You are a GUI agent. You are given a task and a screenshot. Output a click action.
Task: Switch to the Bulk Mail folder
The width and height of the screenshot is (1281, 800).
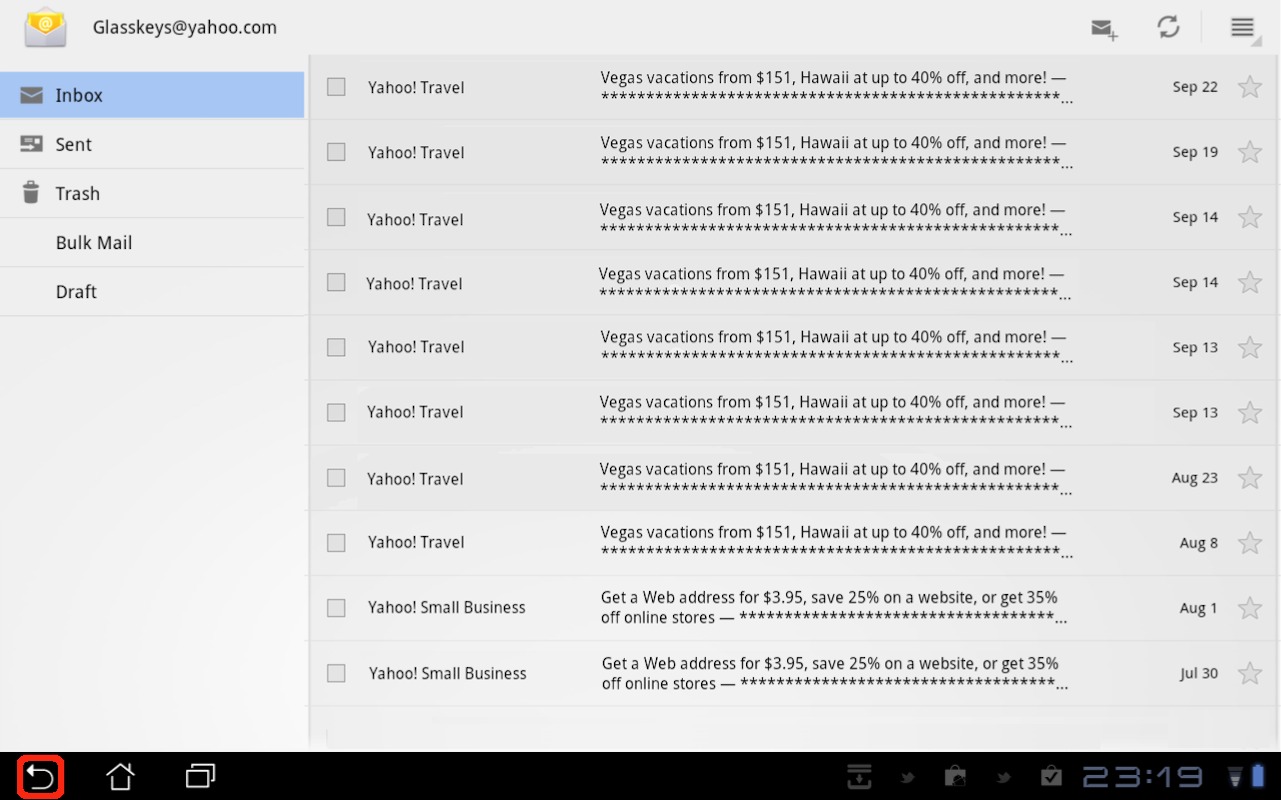[94, 242]
